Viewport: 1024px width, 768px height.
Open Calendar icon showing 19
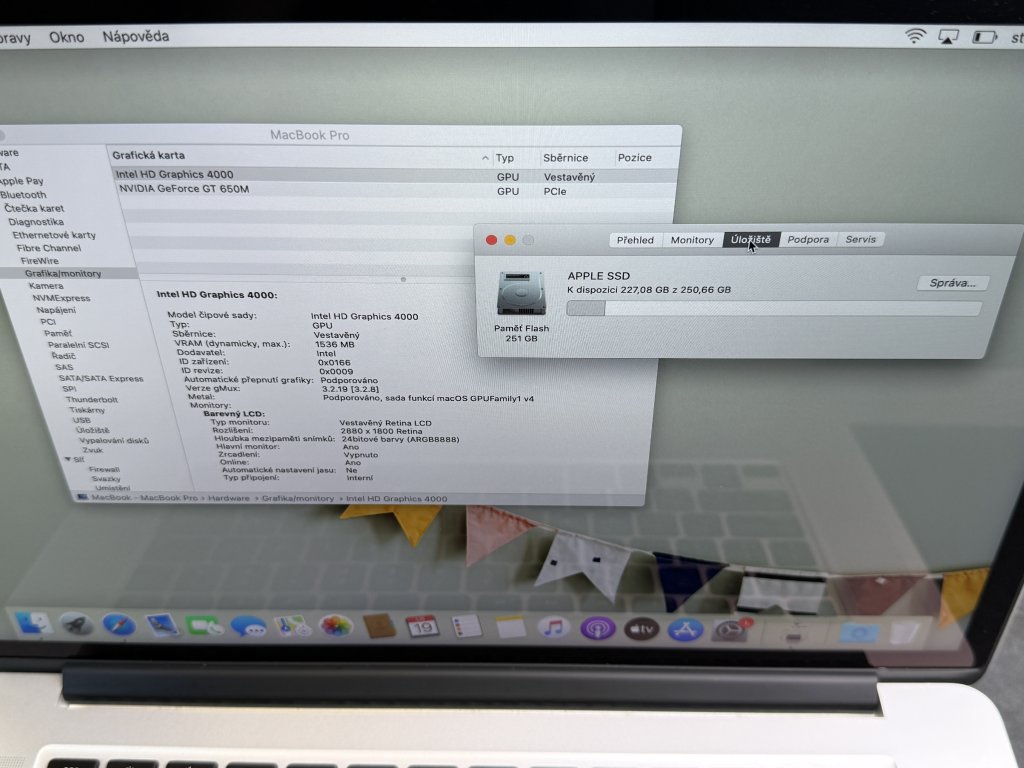coord(422,627)
